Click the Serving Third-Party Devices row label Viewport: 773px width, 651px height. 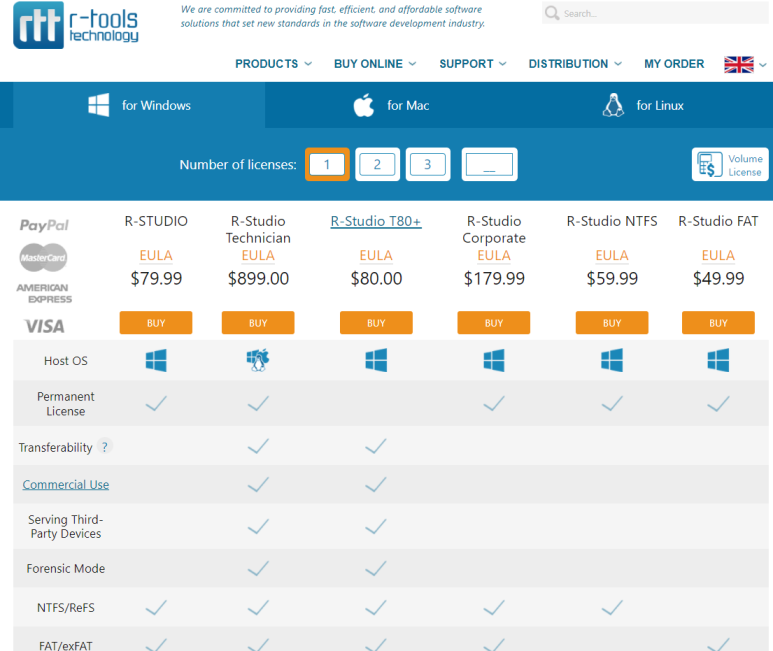[66, 526]
